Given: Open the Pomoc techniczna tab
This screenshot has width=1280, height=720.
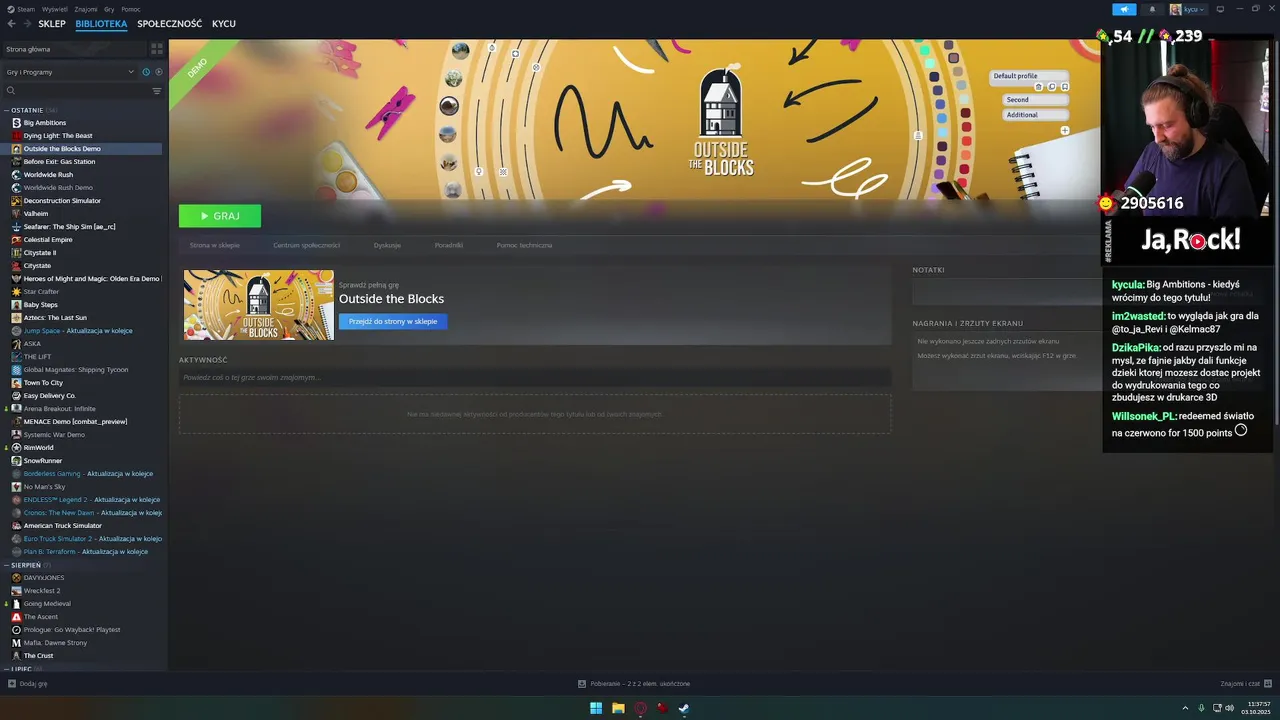Looking at the screenshot, I should point(524,245).
